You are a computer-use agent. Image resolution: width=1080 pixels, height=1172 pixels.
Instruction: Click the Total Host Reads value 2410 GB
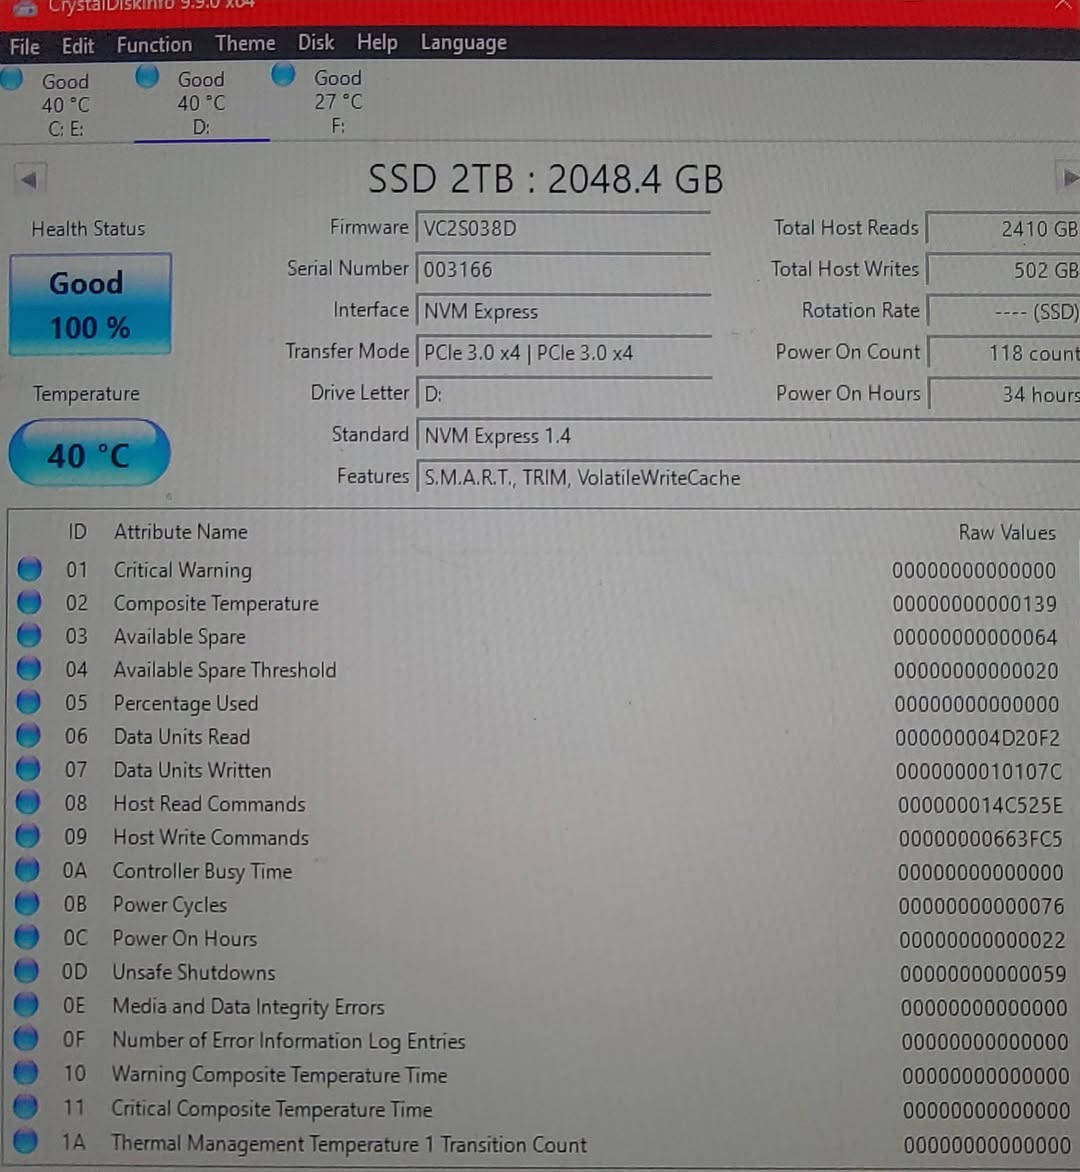click(x=1003, y=228)
